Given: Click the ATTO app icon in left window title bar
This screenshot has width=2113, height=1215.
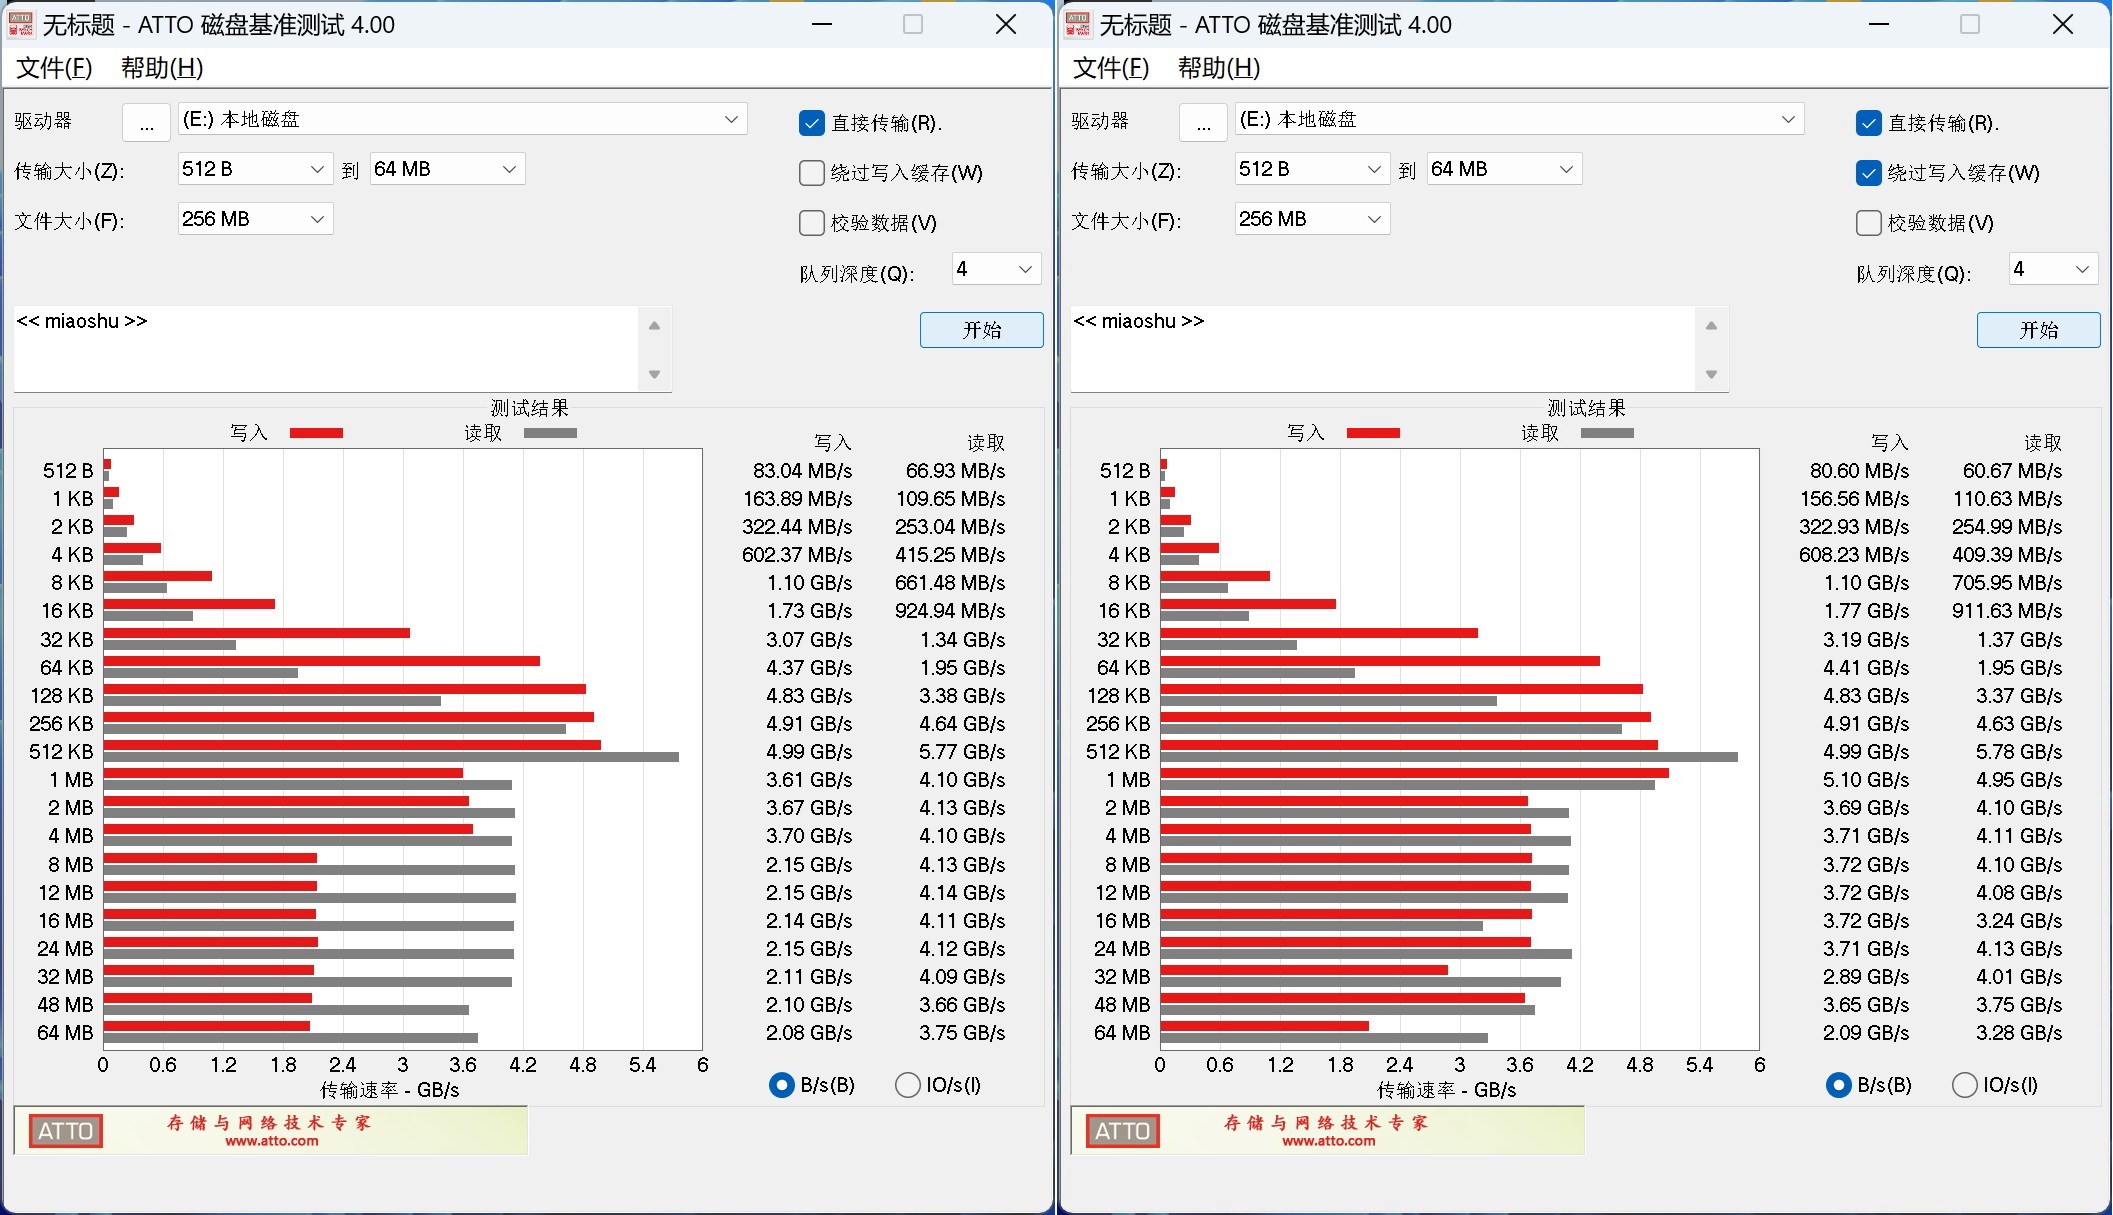Looking at the screenshot, I should 21,24.
